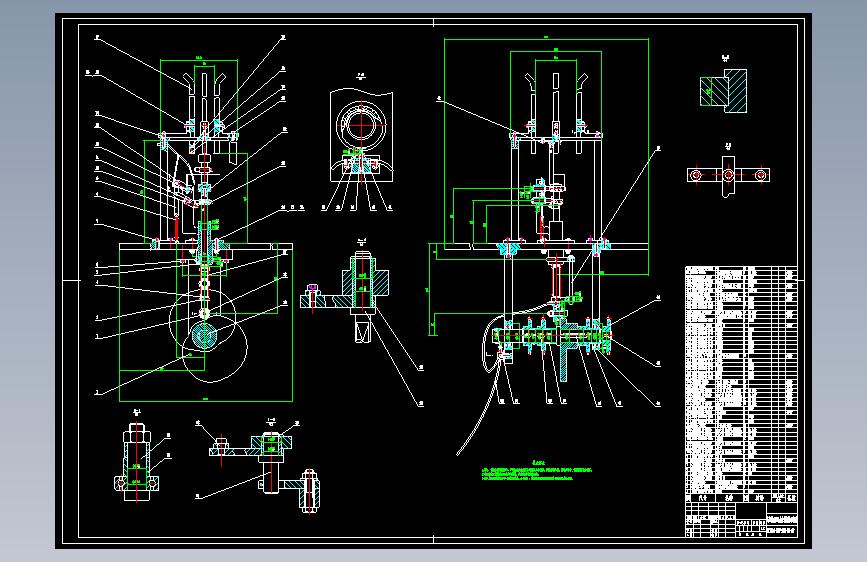Click the bottom-center linkage bracket detail view

tap(264, 471)
